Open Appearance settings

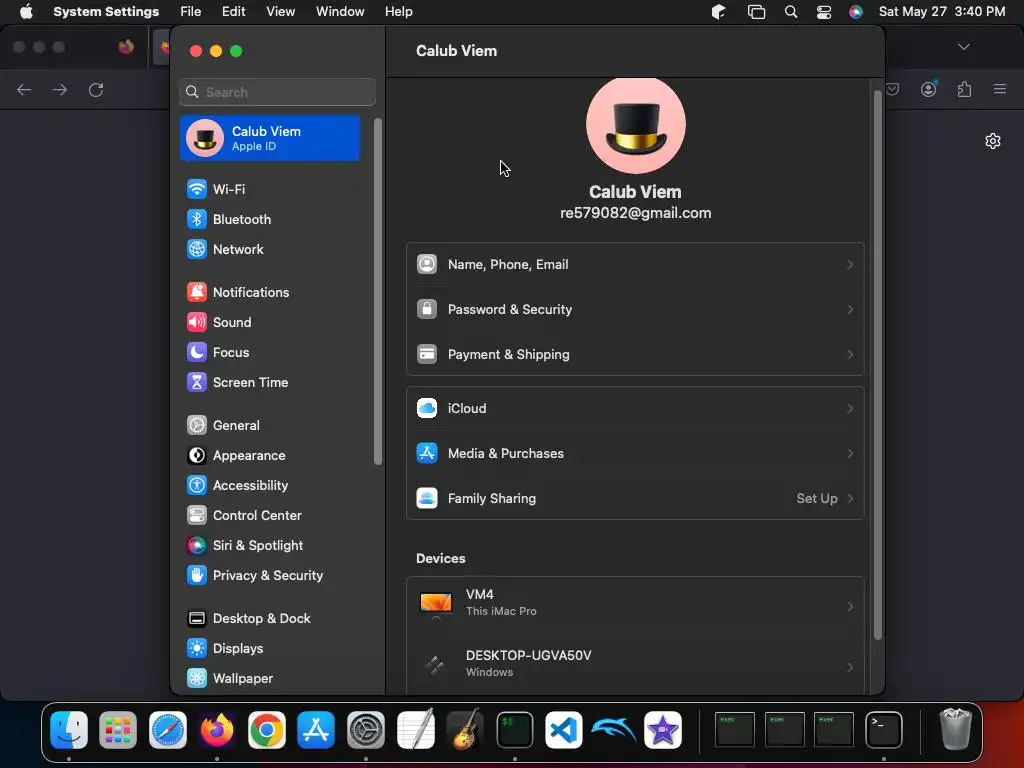click(x=270, y=456)
